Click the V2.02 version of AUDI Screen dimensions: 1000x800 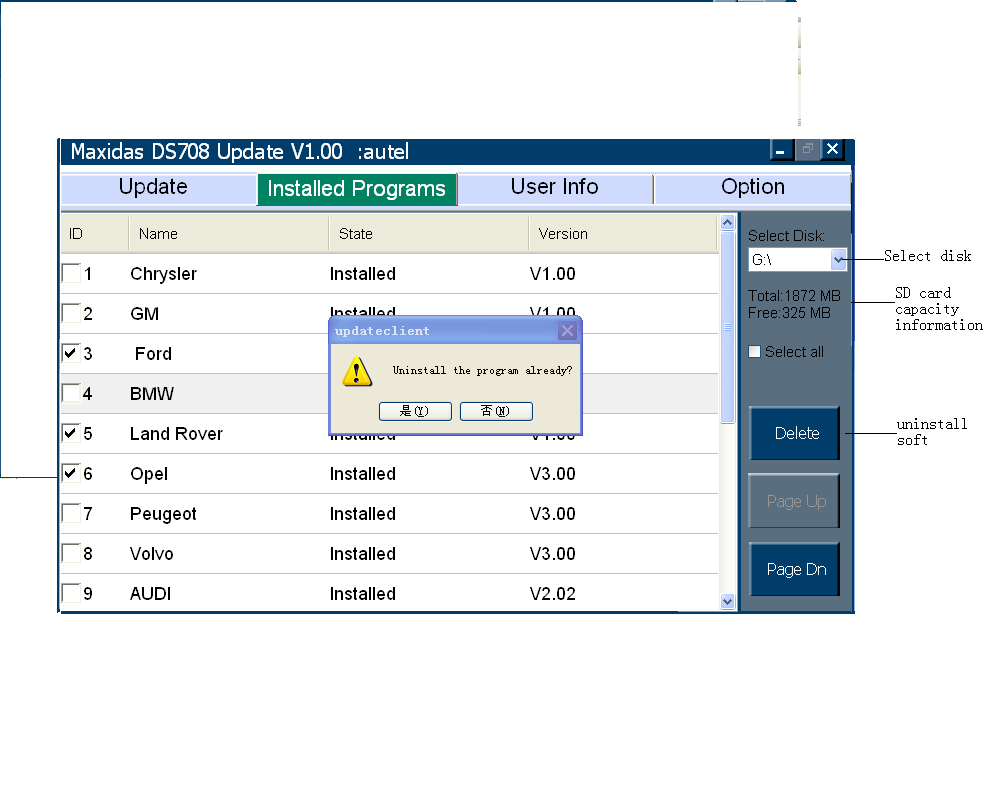552,594
